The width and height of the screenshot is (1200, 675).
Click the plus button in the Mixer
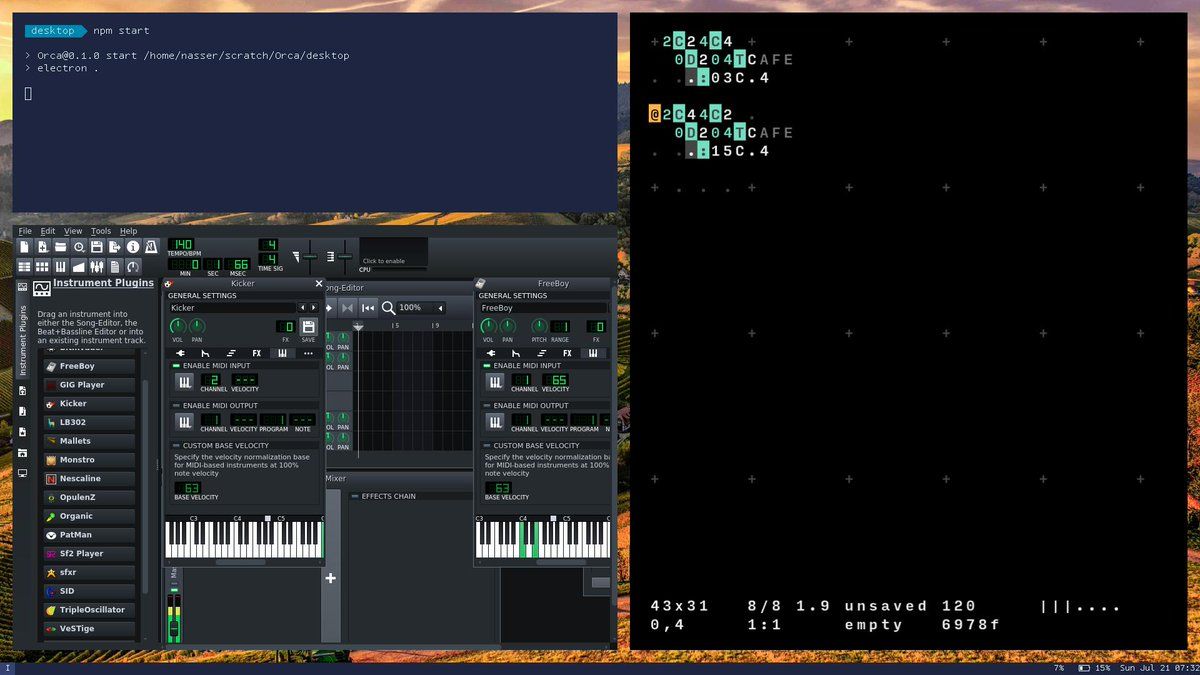[330, 578]
